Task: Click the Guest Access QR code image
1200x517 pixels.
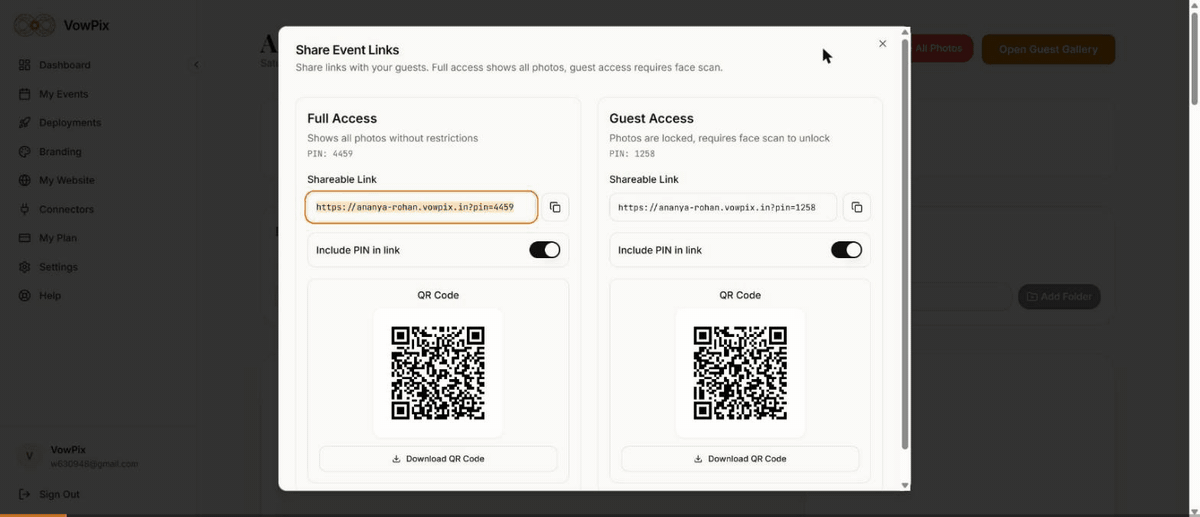Action: coord(740,372)
